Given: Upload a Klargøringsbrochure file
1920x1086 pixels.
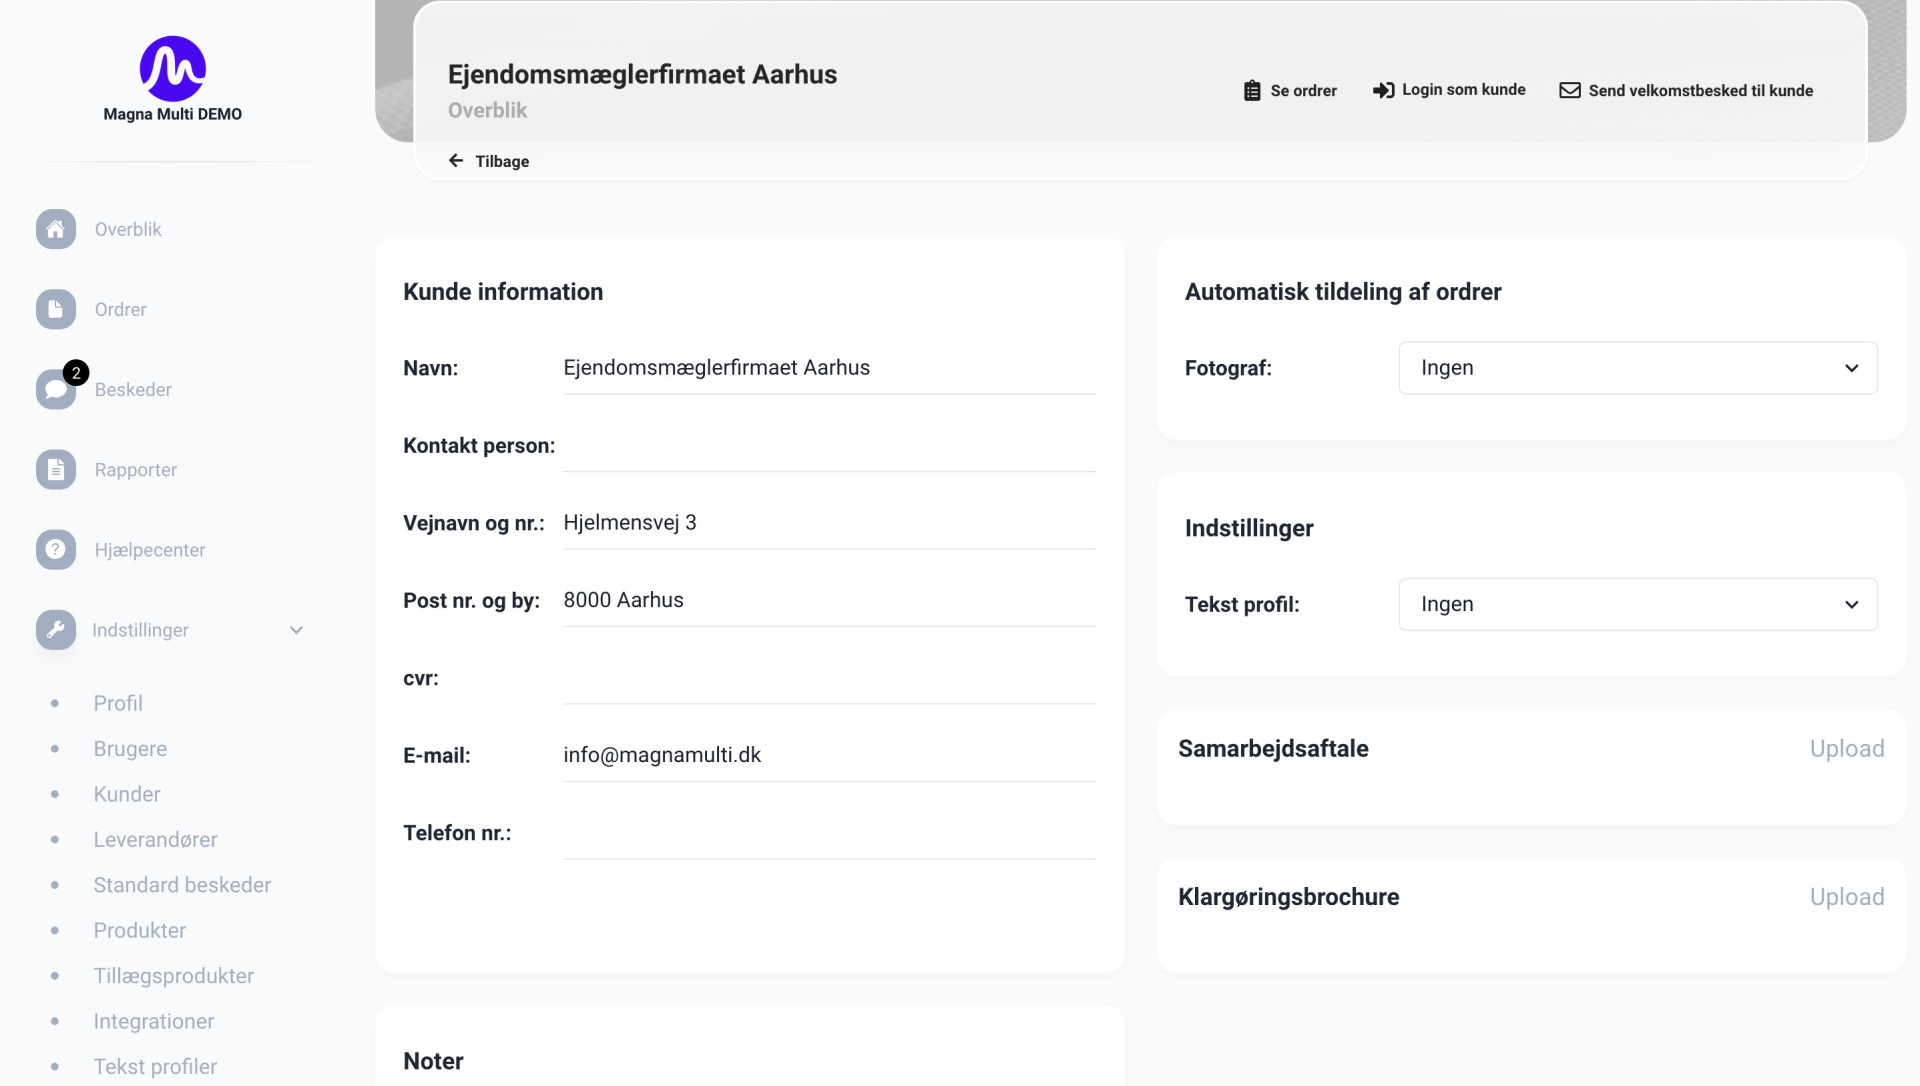Looking at the screenshot, I should click(1847, 897).
